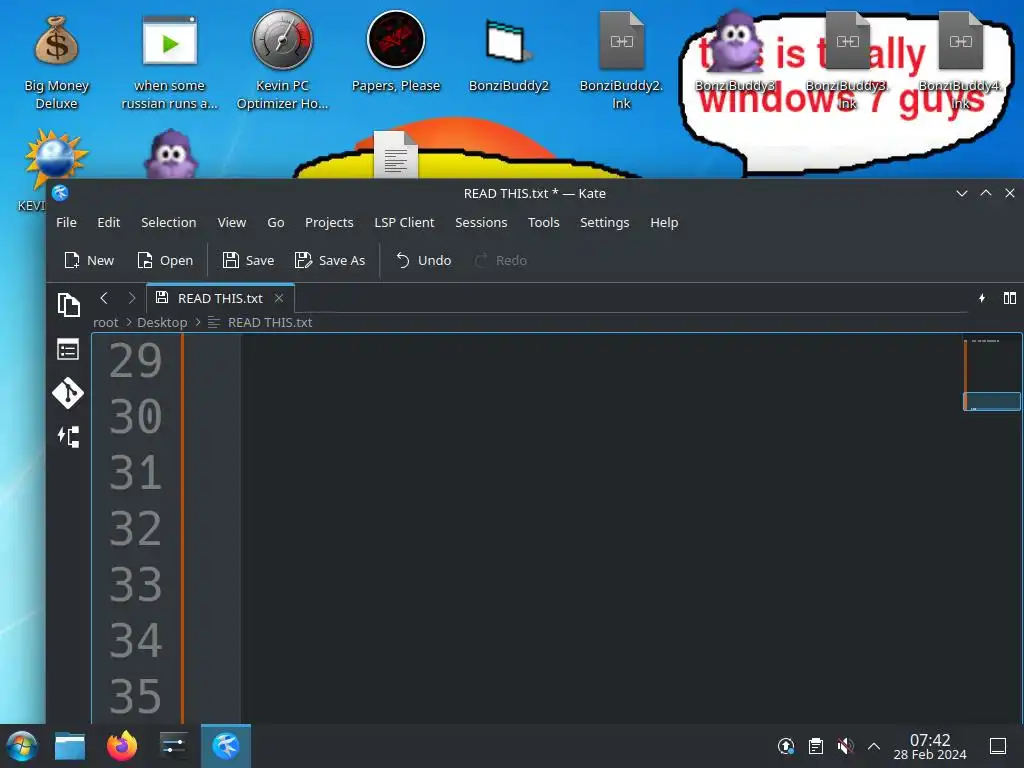Go back with the left arrow in the tab bar
Image resolution: width=1024 pixels, height=768 pixels.
(104, 298)
